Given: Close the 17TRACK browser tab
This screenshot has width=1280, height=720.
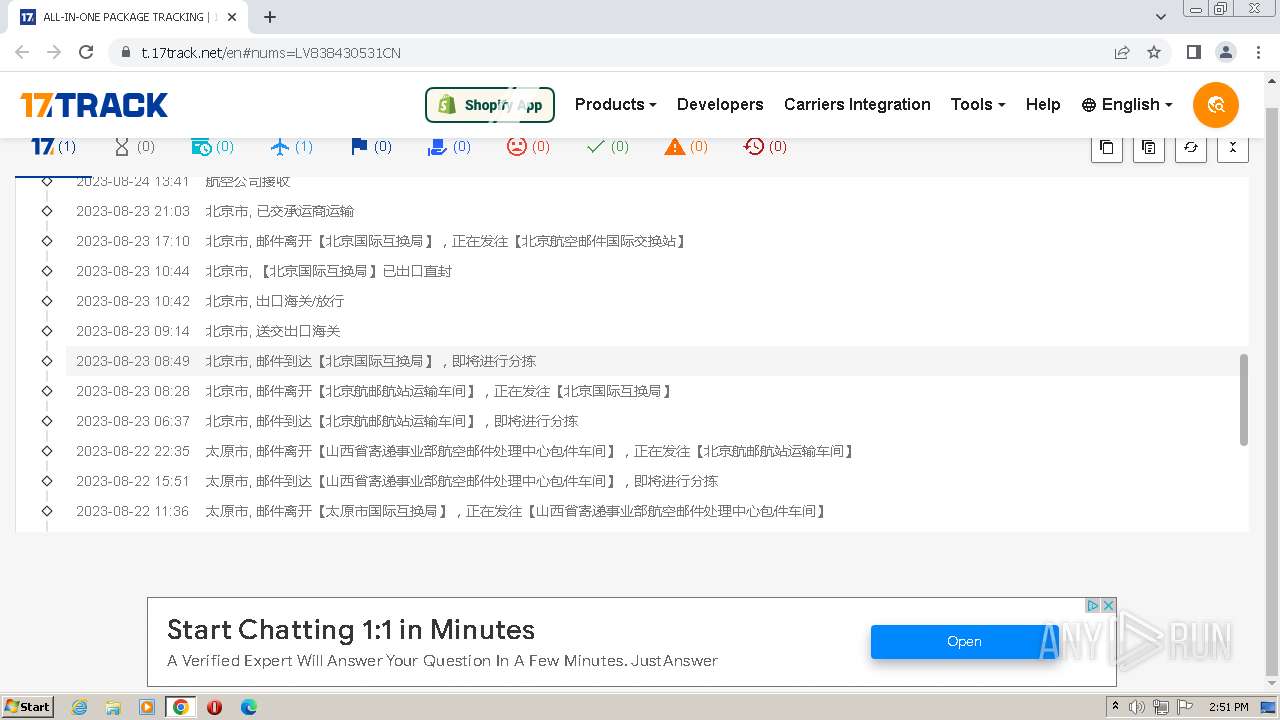Looking at the screenshot, I should click(232, 17).
